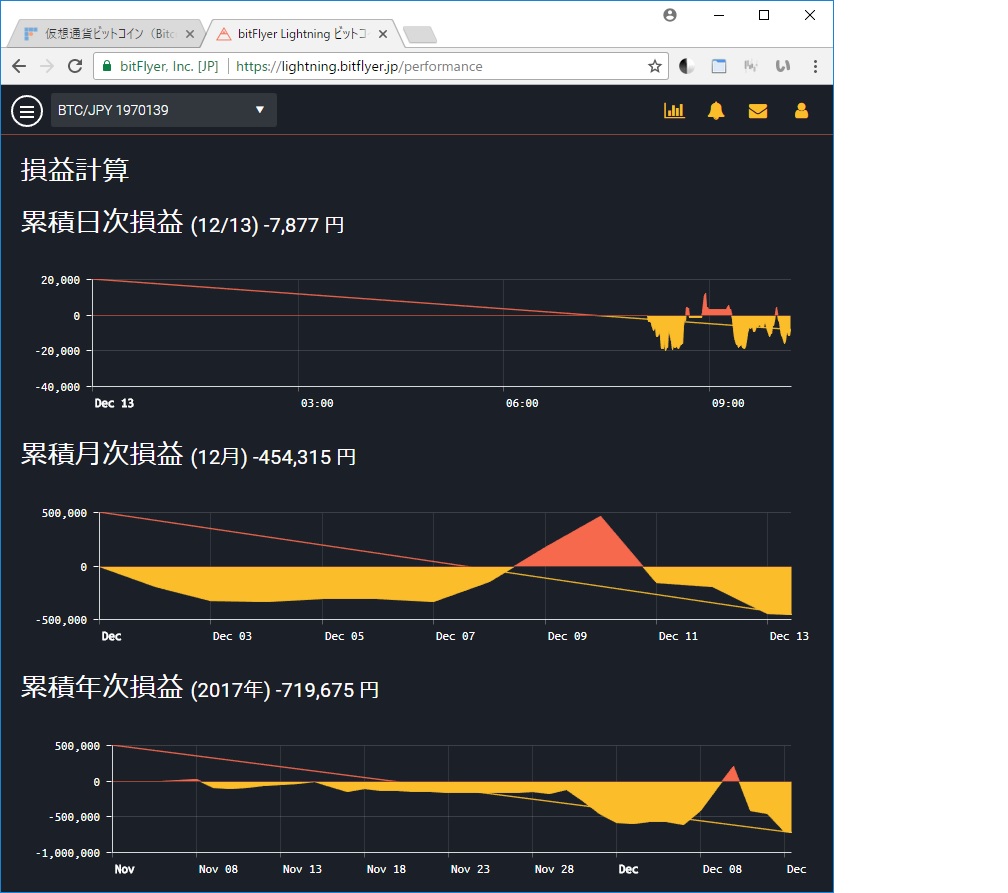Click the Dec 05 axis label

pos(344,636)
